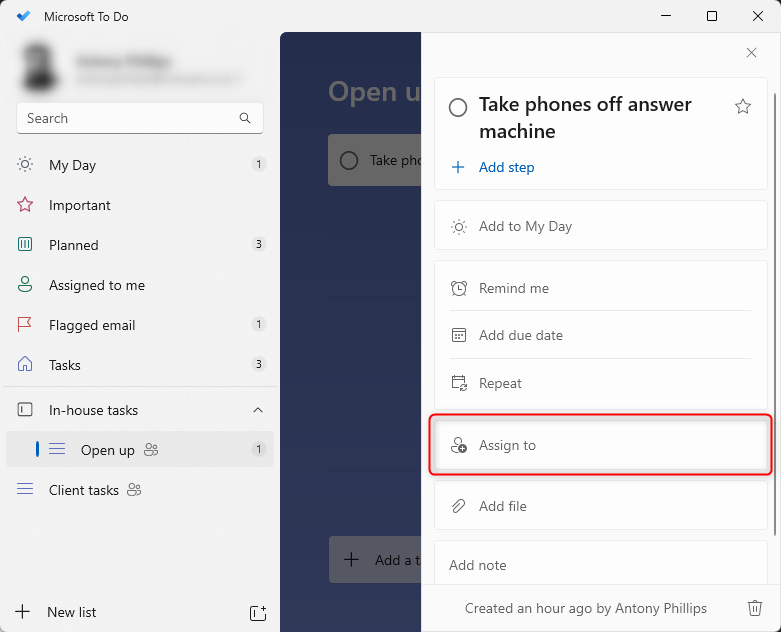Collapse the In-house tasks group
The height and width of the screenshot is (632, 781).
coord(258,410)
